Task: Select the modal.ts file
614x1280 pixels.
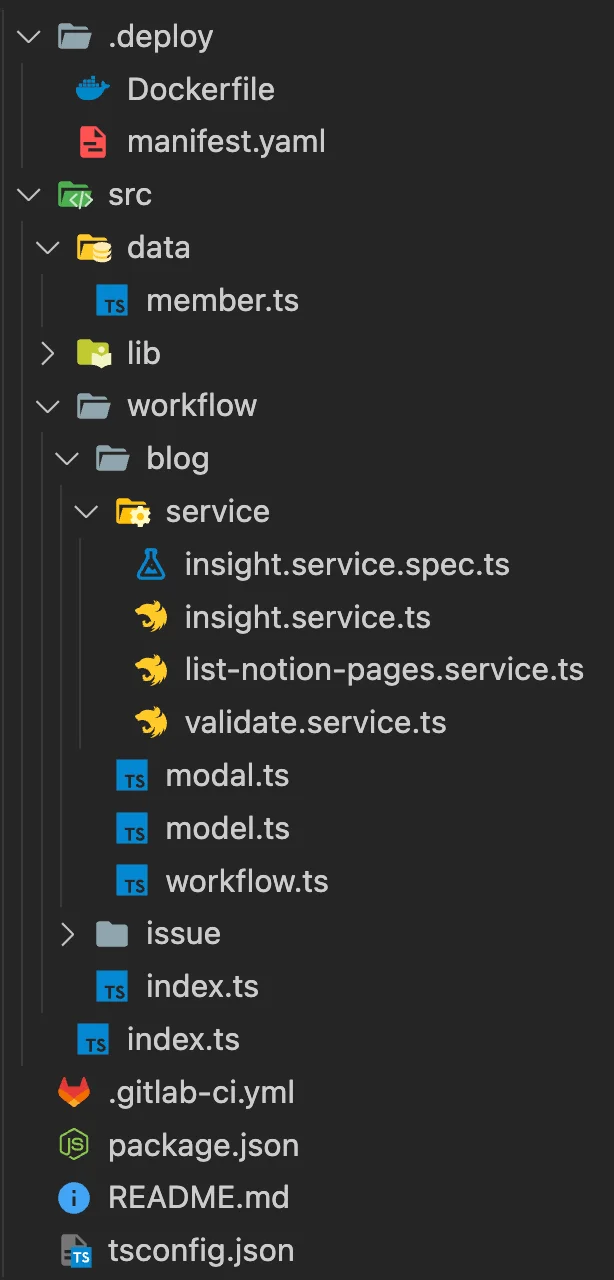Action: click(227, 776)
